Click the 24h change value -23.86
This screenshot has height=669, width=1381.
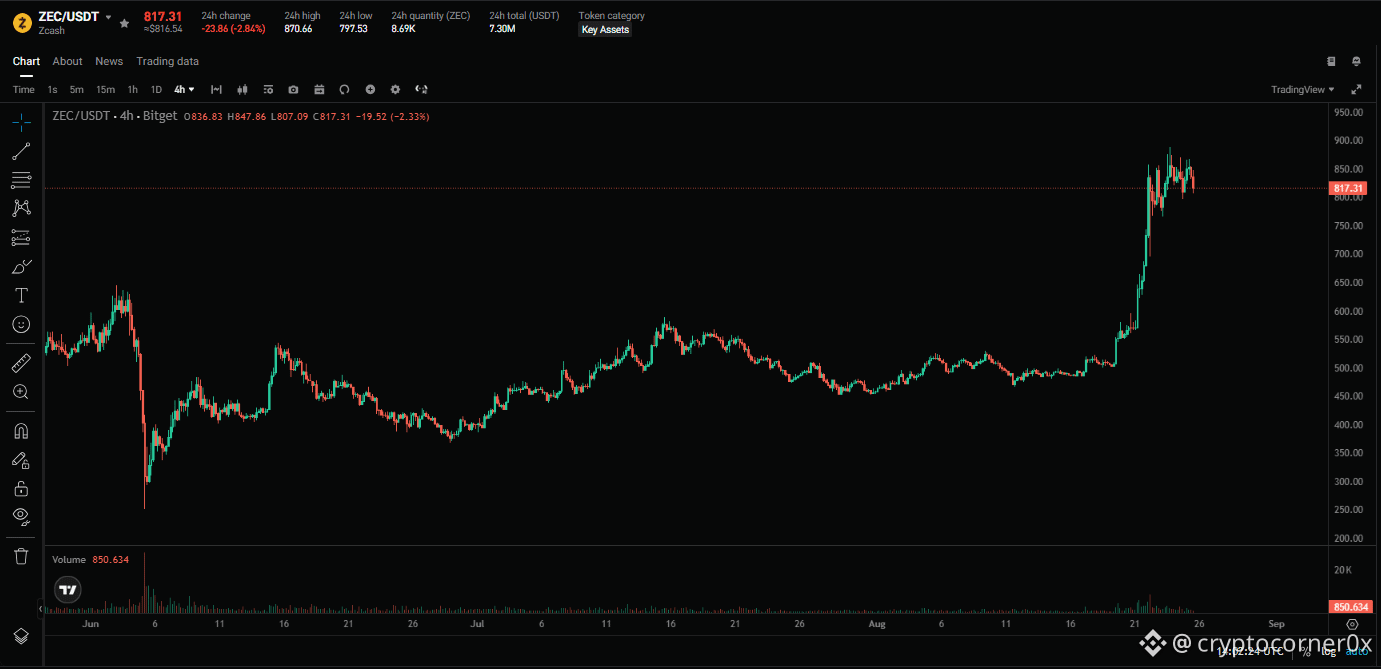coord(233,29)
